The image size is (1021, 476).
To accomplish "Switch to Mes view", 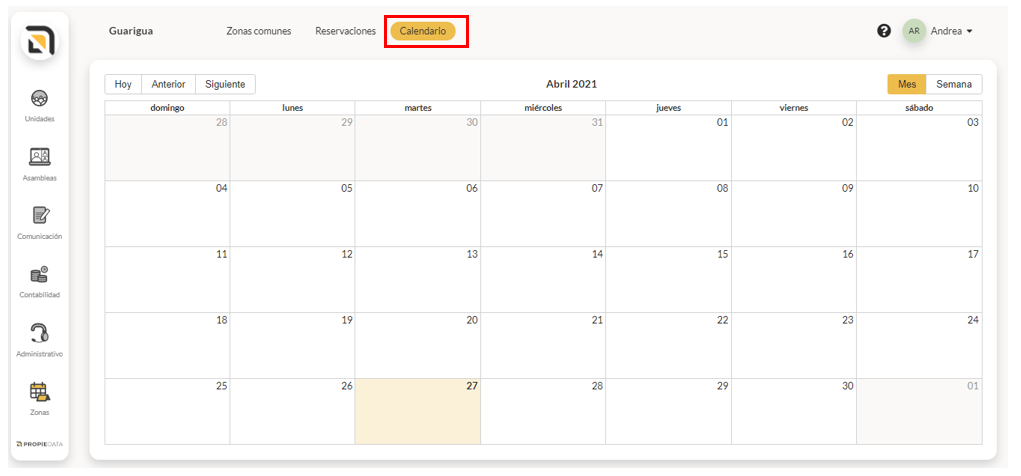I will [907, 84].
